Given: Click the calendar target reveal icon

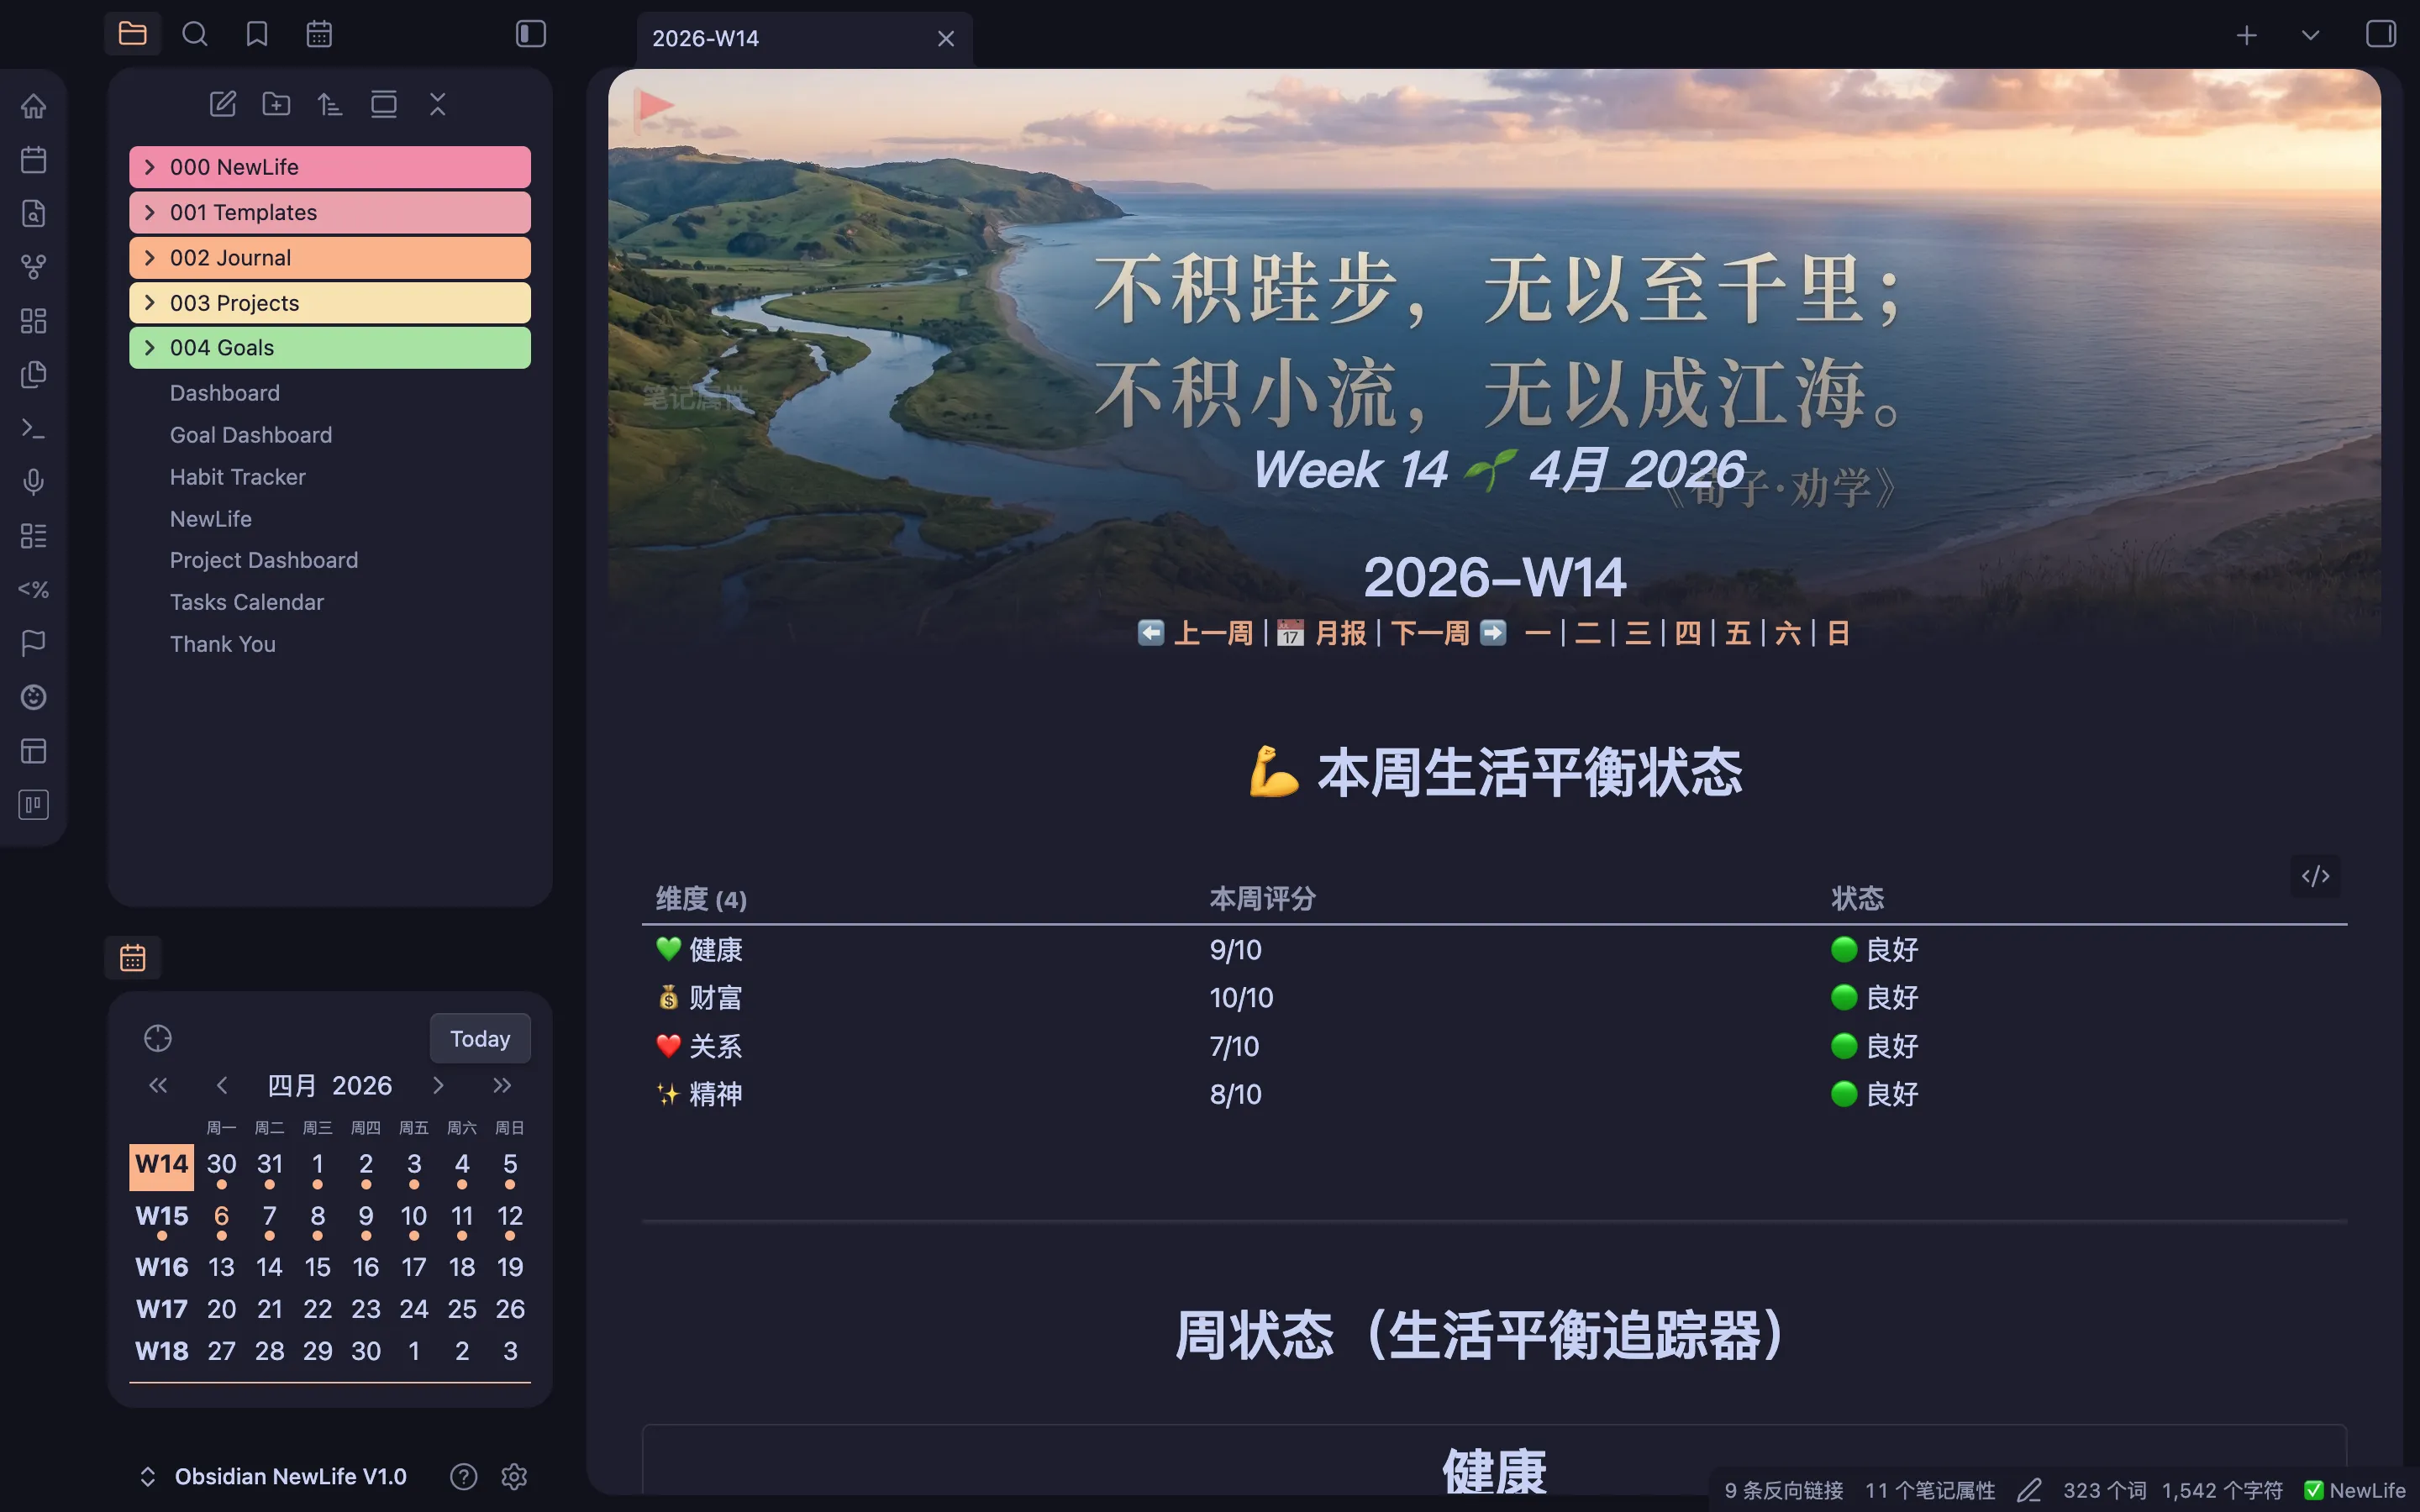Looking at the screenshot, I should pos(158,1039).
